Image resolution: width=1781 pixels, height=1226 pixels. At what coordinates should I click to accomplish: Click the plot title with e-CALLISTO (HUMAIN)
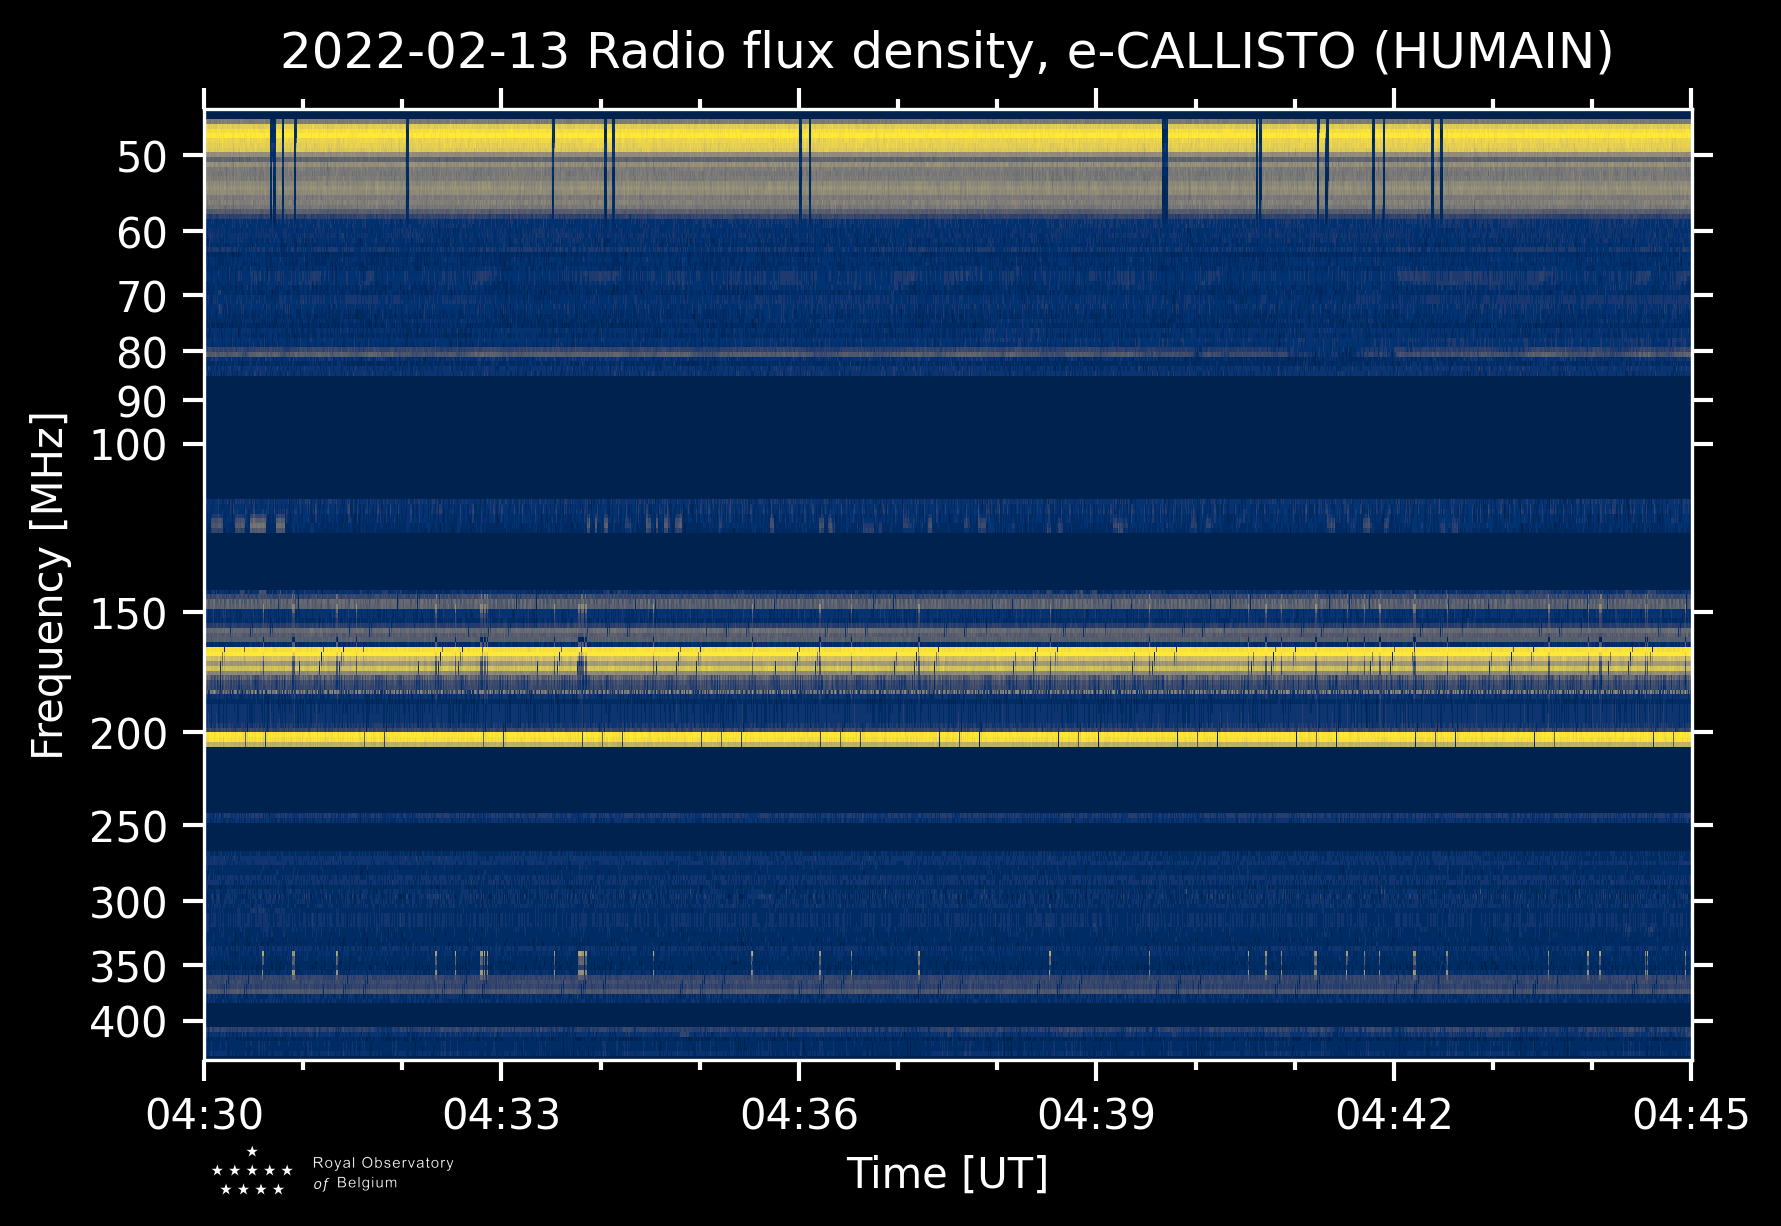click(947, 52)
